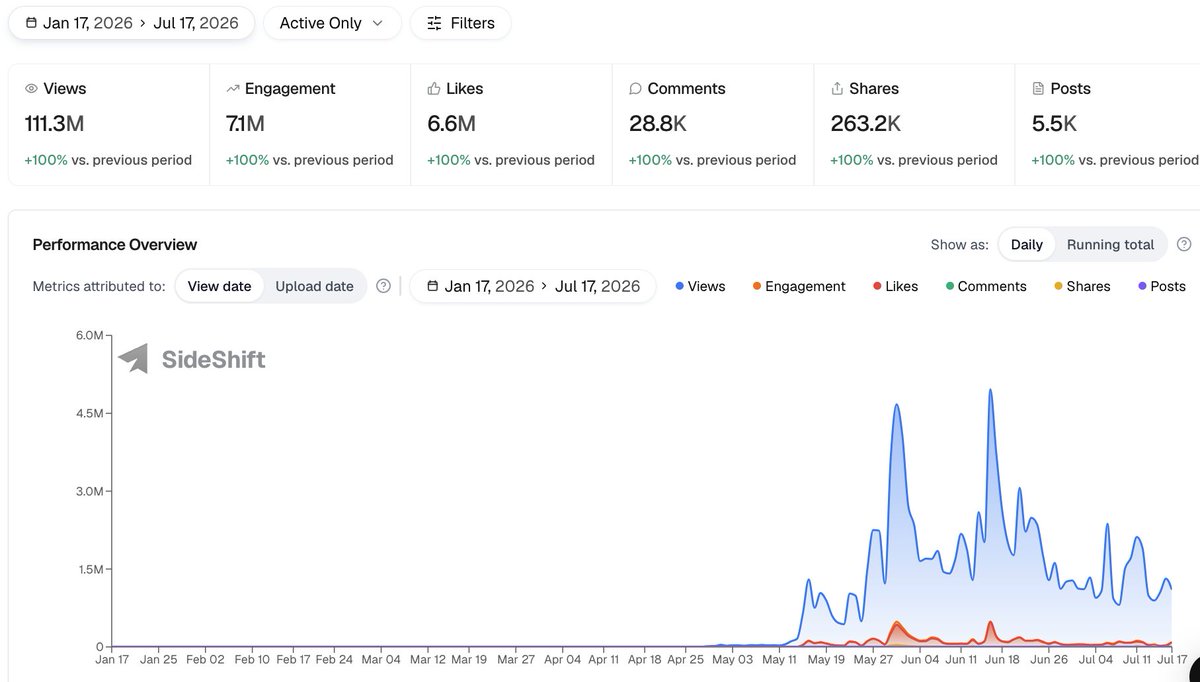Expand the Active Only dropdown
The image size is (1200, 682).
[332, 23]
